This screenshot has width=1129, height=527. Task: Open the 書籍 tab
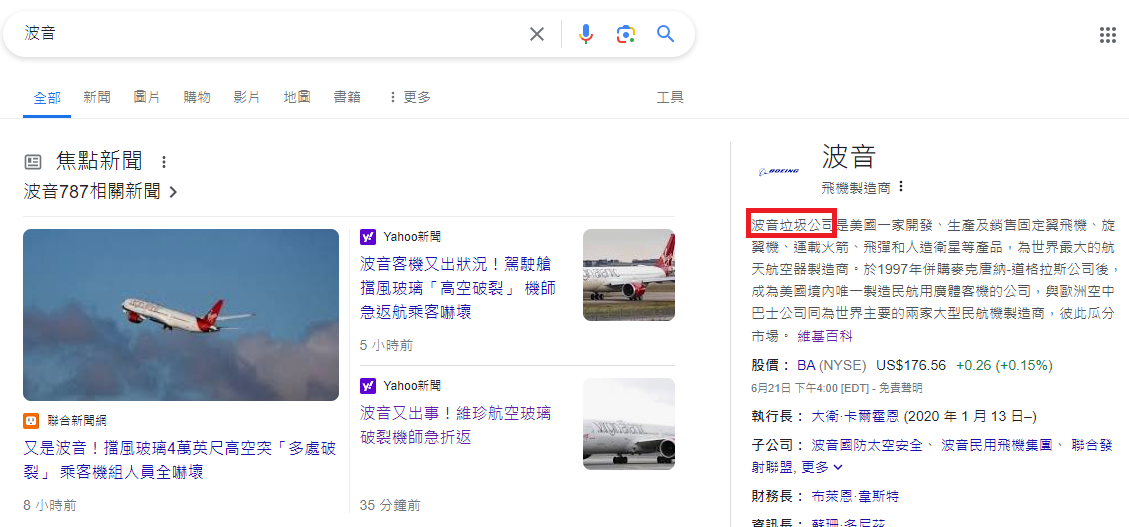tap(347, 97)
